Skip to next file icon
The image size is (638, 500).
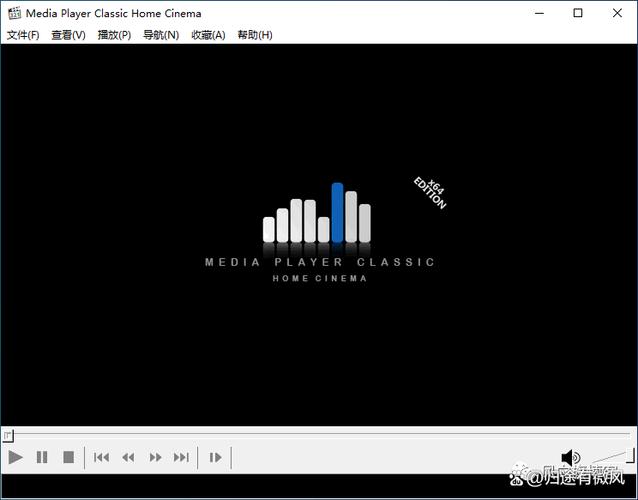[x=181, y=457]
